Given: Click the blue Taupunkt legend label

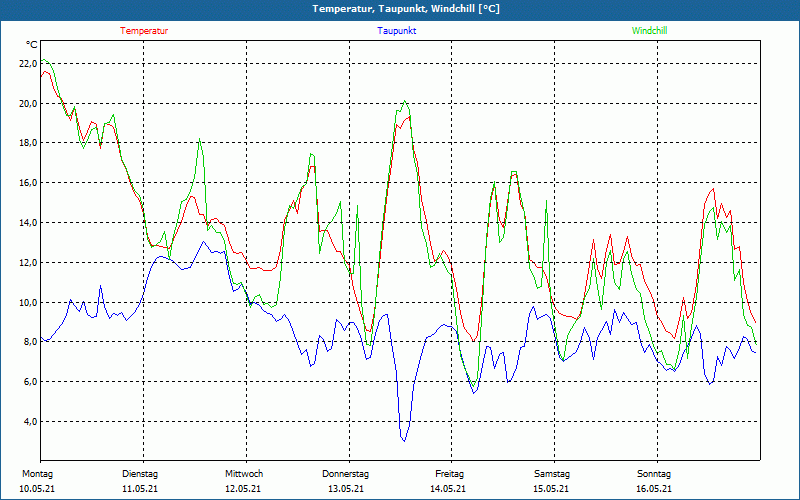Looking at the screenshot, I should click(x=396, y=31).
